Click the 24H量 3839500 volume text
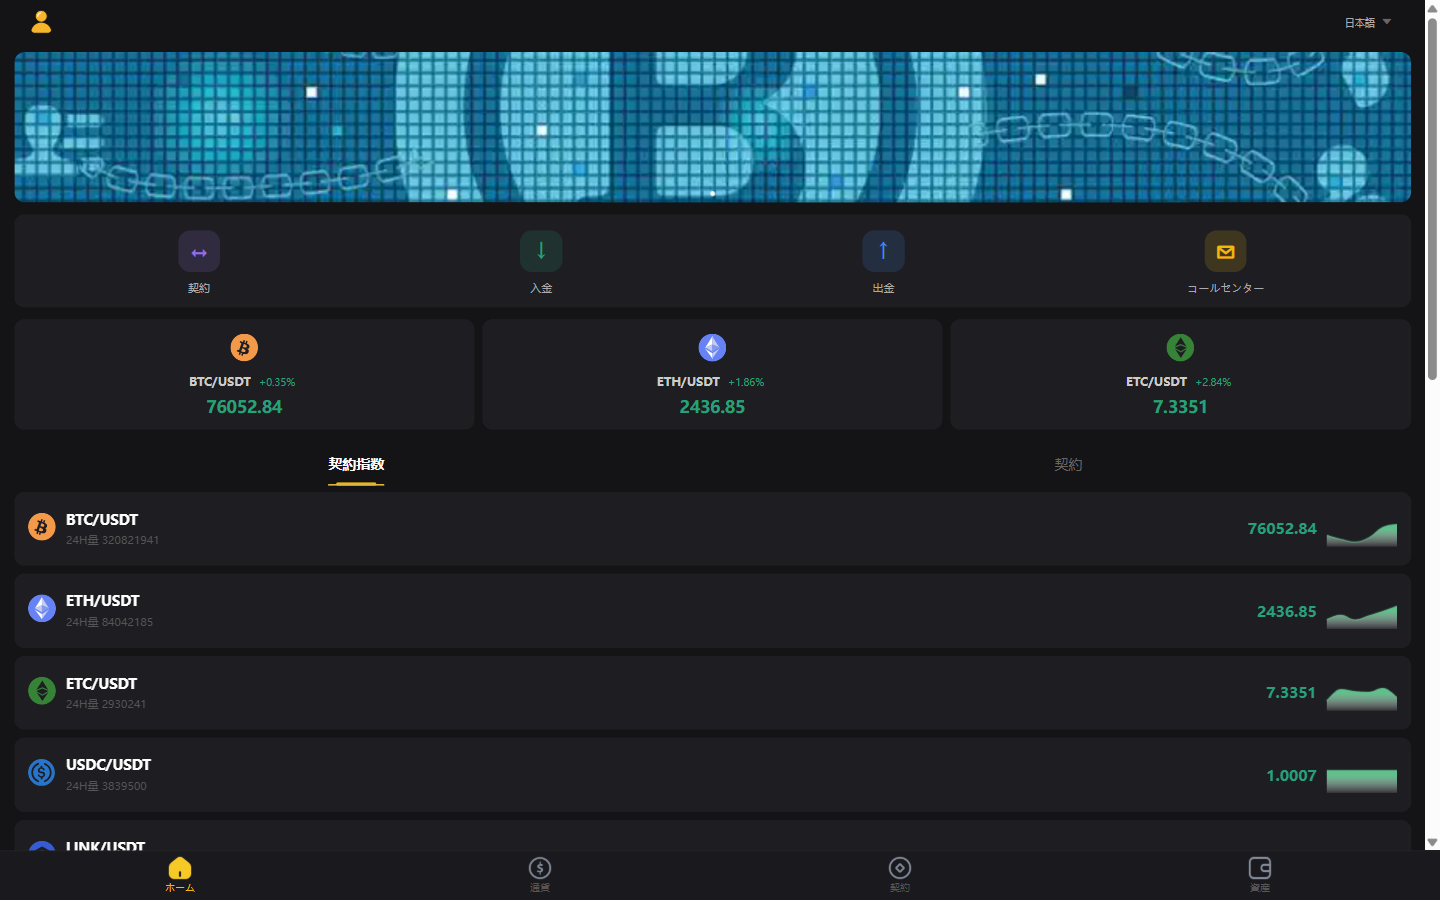The image size is (1440, 900). [x=106, y=786]
